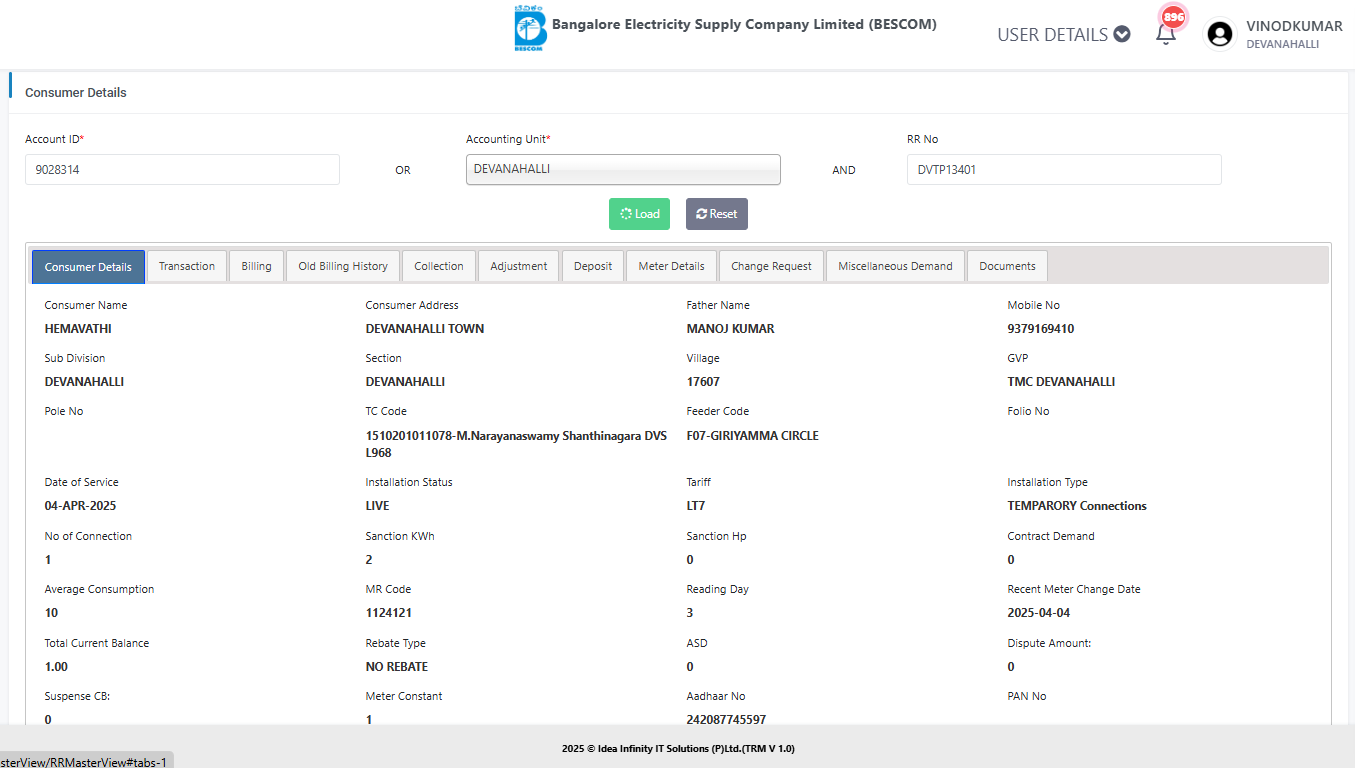
Task: Click the Consumer Details section heading
Action: click(x=76, y=93)
